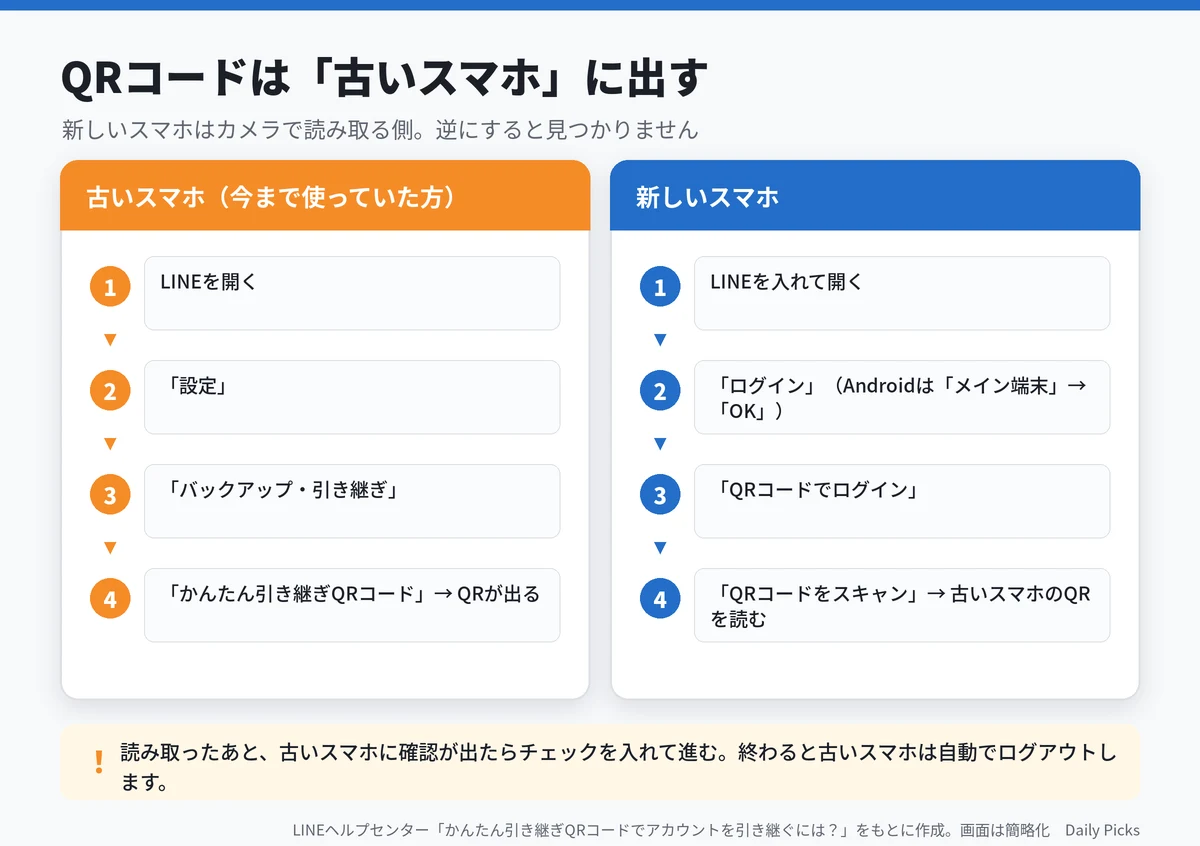Click the LINEヘルプセンター source credit line
Screen dimensions: 1200x846
pos(671,830)
